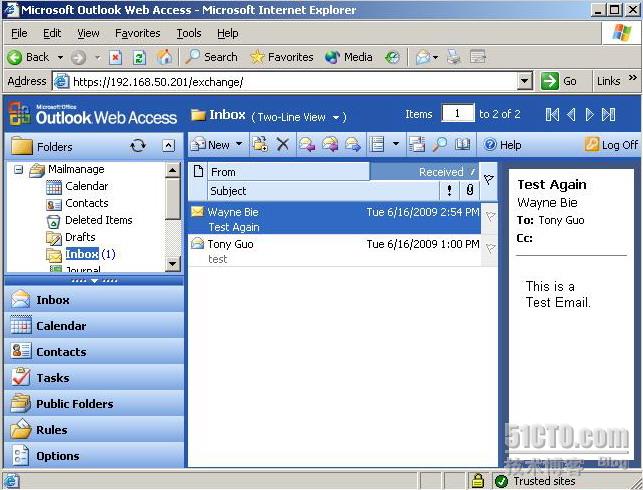Viewport: 643px width, 490px height.
Task: Click the flag status column header icon
Action: point(488,179)
